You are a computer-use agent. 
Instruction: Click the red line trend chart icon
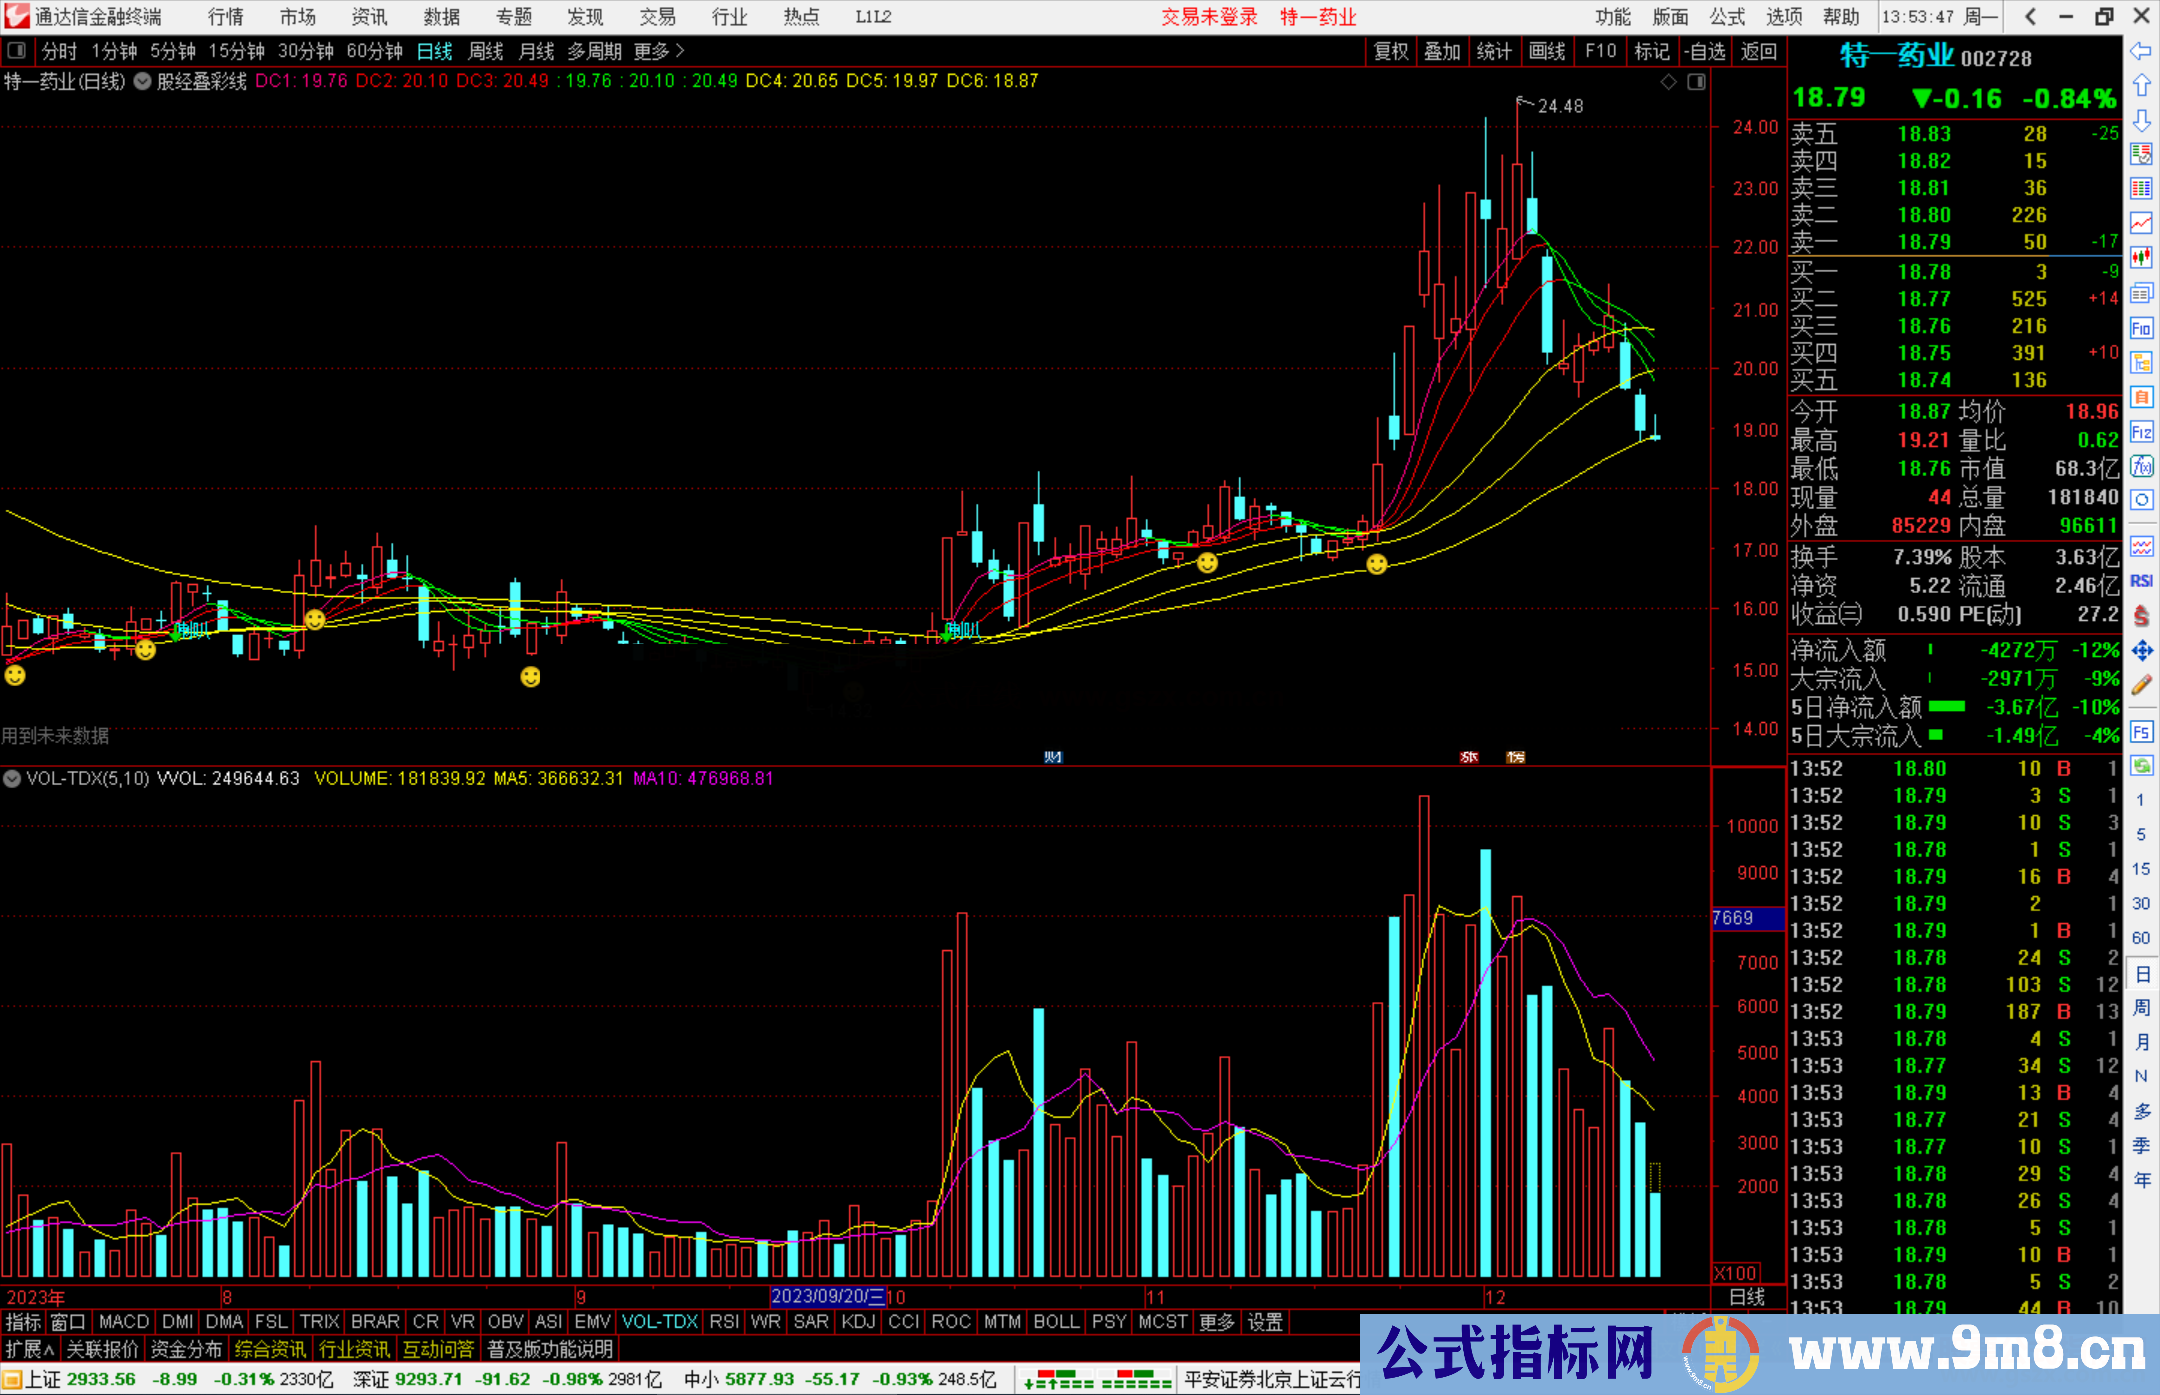pyautogui.click(x=2141, y=223)
